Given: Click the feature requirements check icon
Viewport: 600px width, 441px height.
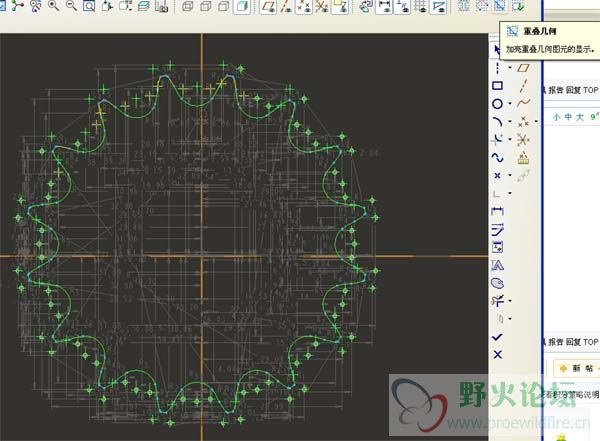Looking at the screenshot, I should (518, 6).
